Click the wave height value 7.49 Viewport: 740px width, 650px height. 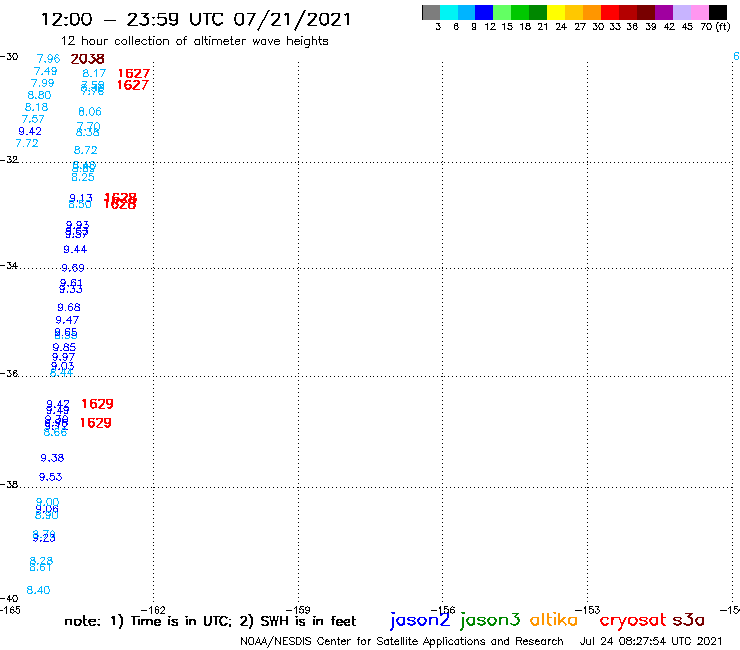coord(45,71)
